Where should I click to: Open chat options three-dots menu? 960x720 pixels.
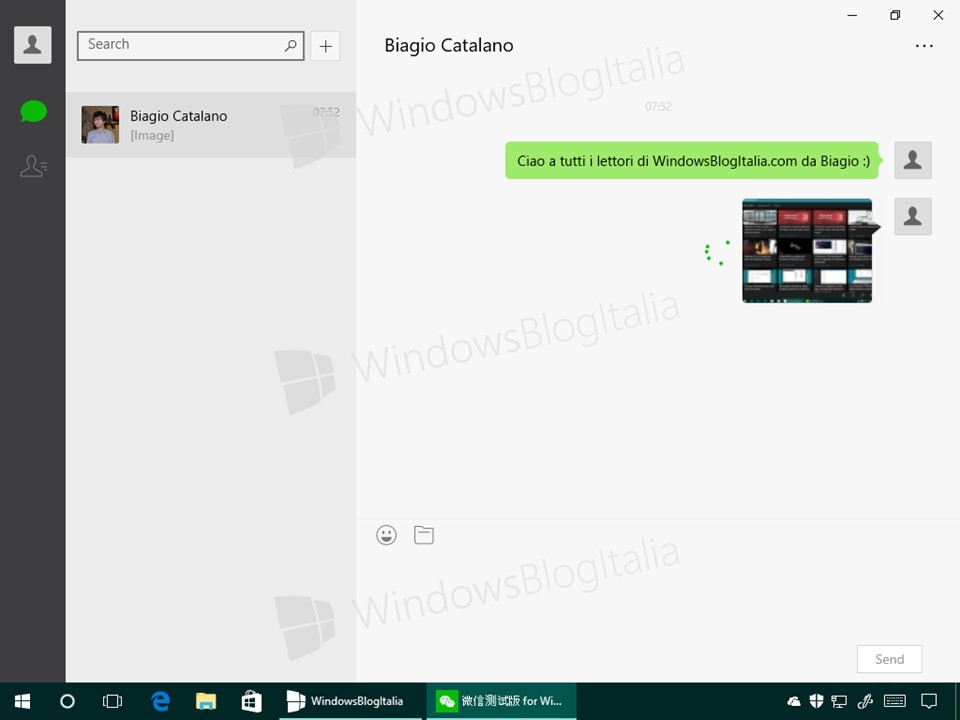click(924, 46)
